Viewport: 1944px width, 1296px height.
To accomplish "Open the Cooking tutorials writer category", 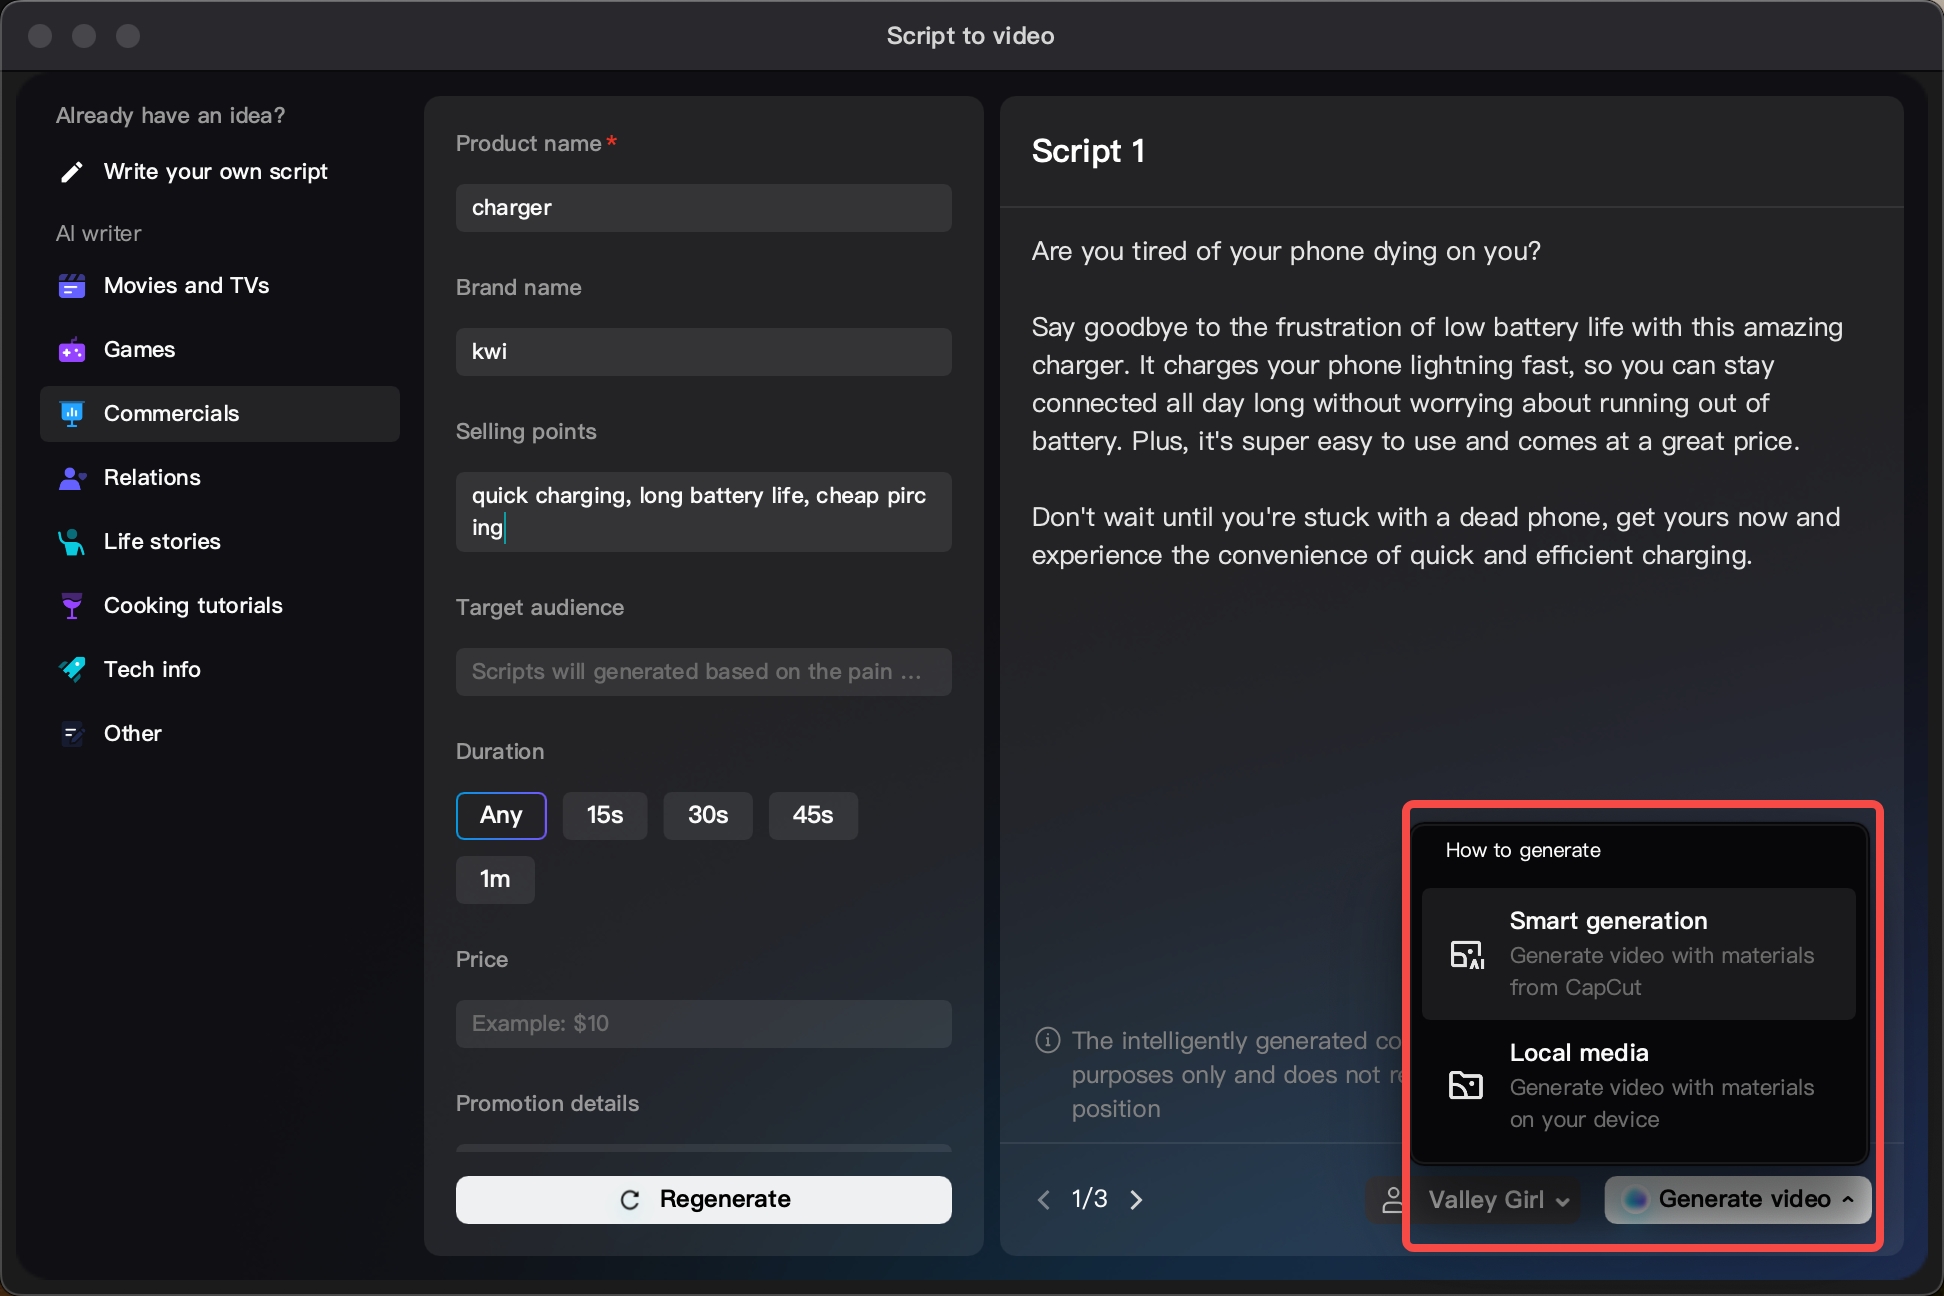I will tap(220, 606).
